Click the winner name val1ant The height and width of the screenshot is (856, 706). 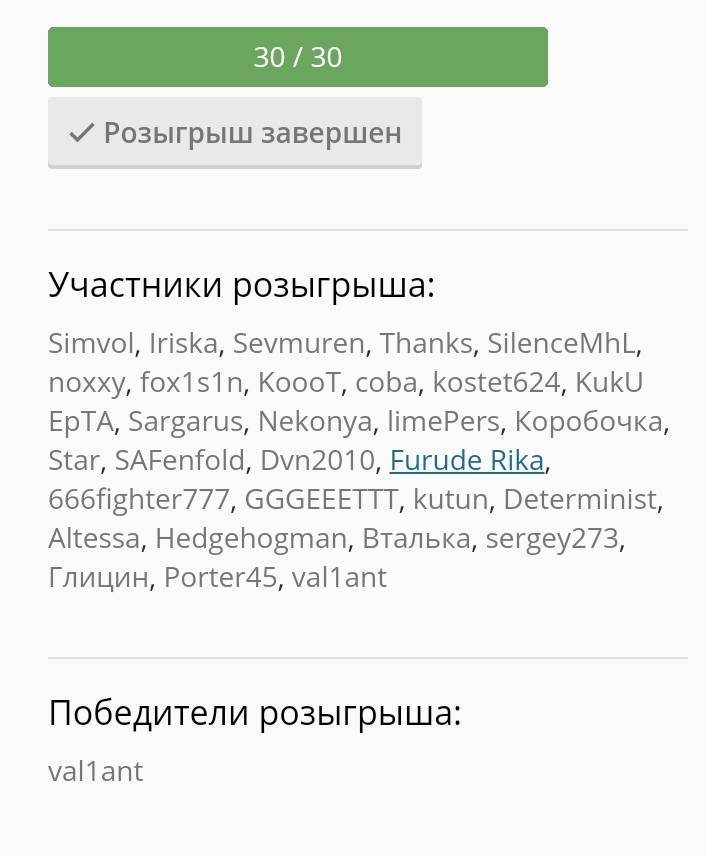click(96, 771)
